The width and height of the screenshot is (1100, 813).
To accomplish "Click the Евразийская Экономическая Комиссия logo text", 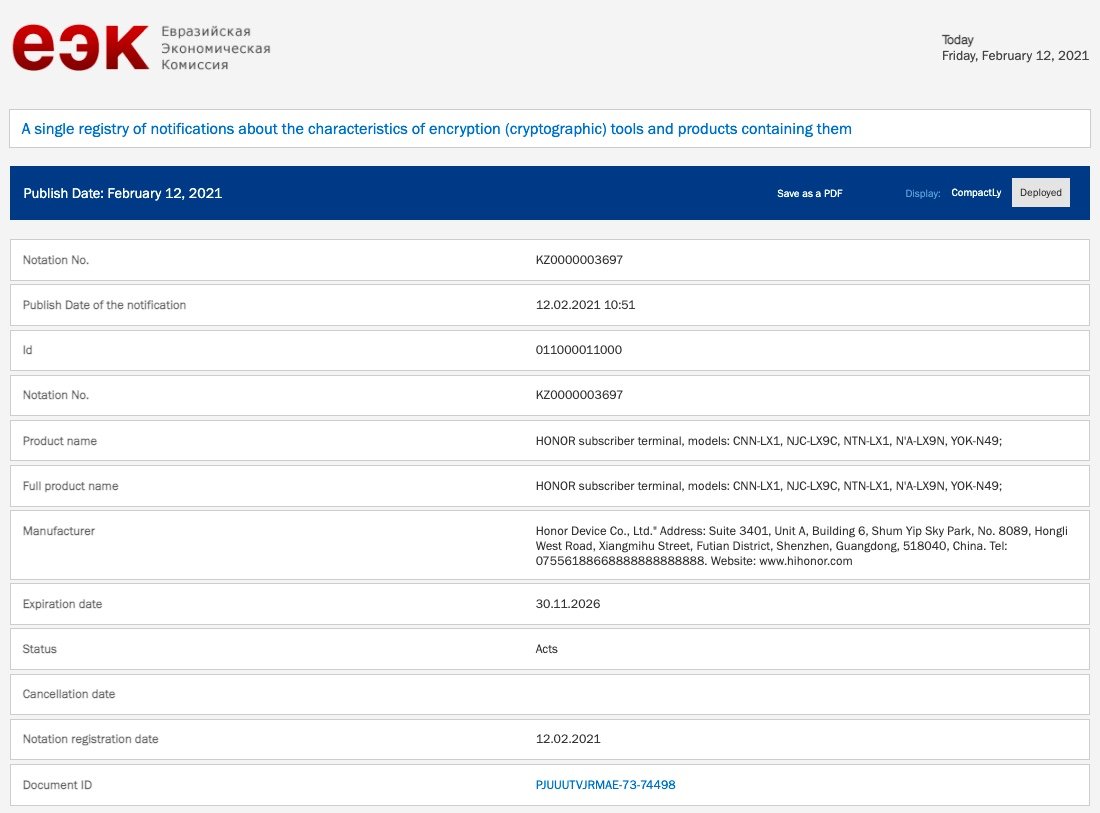I will click(x=215, y=48).
